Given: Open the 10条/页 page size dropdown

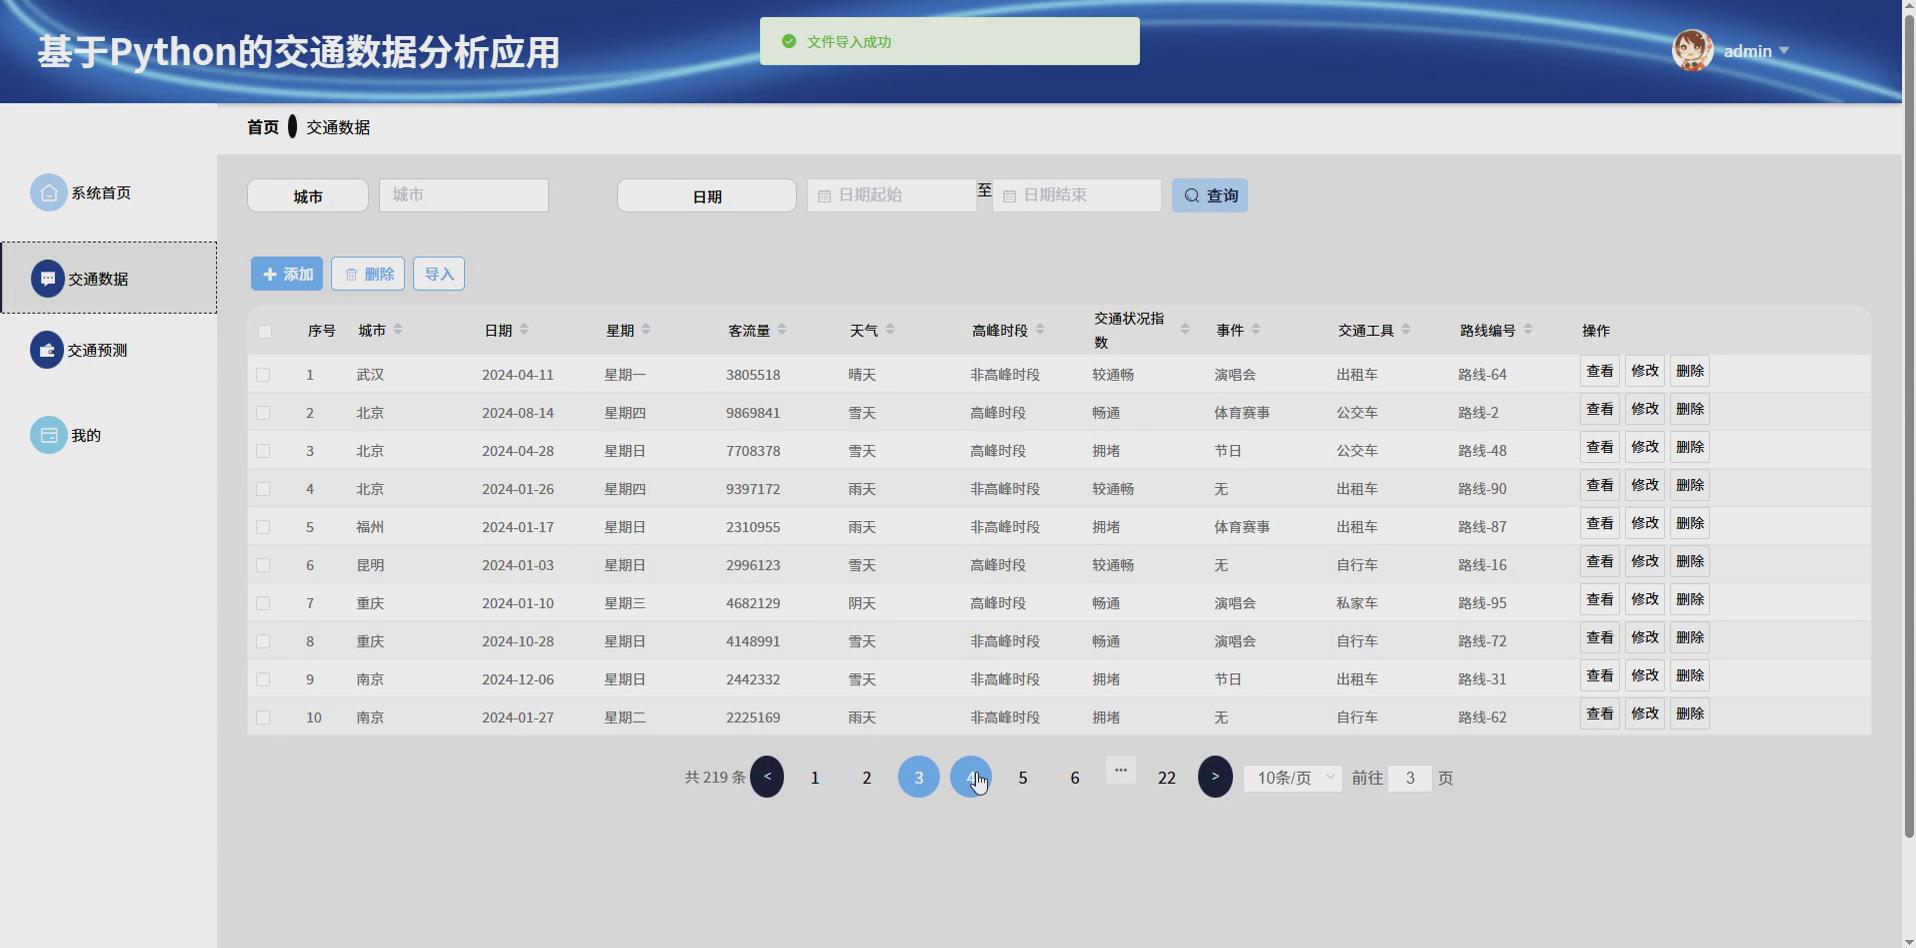Looking at the screenshot, I should (x=1291, y=778).
